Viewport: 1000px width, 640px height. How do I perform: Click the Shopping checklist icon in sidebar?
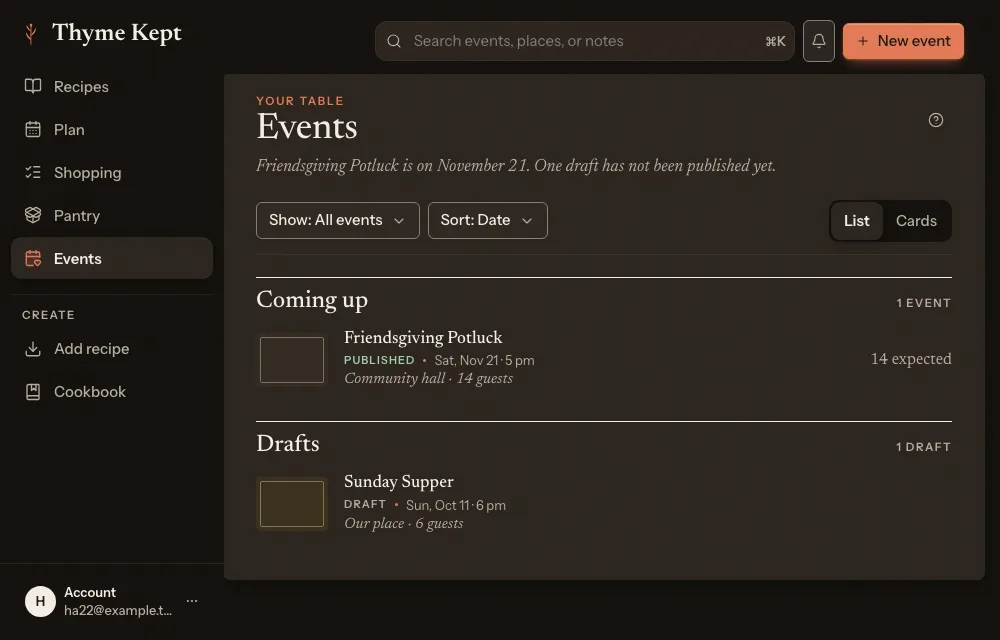(x=33, y=172)
